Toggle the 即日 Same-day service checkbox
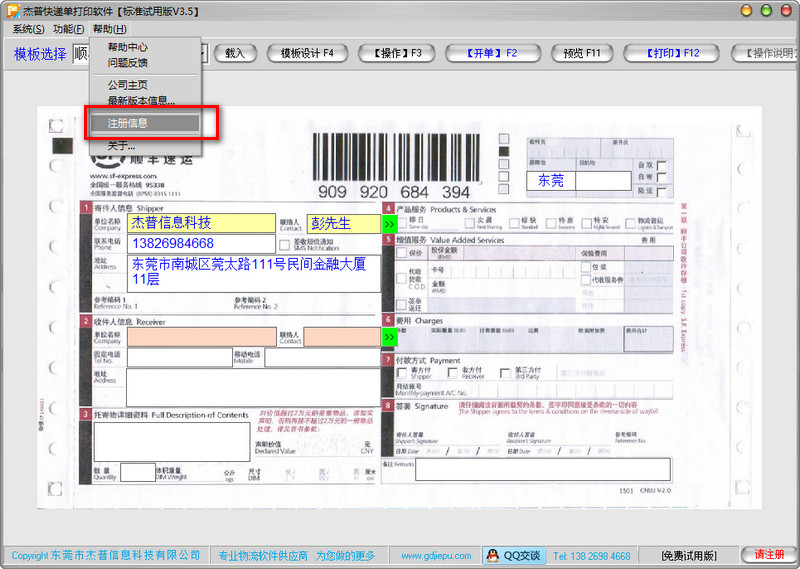Viewport: 800px width, 569px height. tap(402, 222)
